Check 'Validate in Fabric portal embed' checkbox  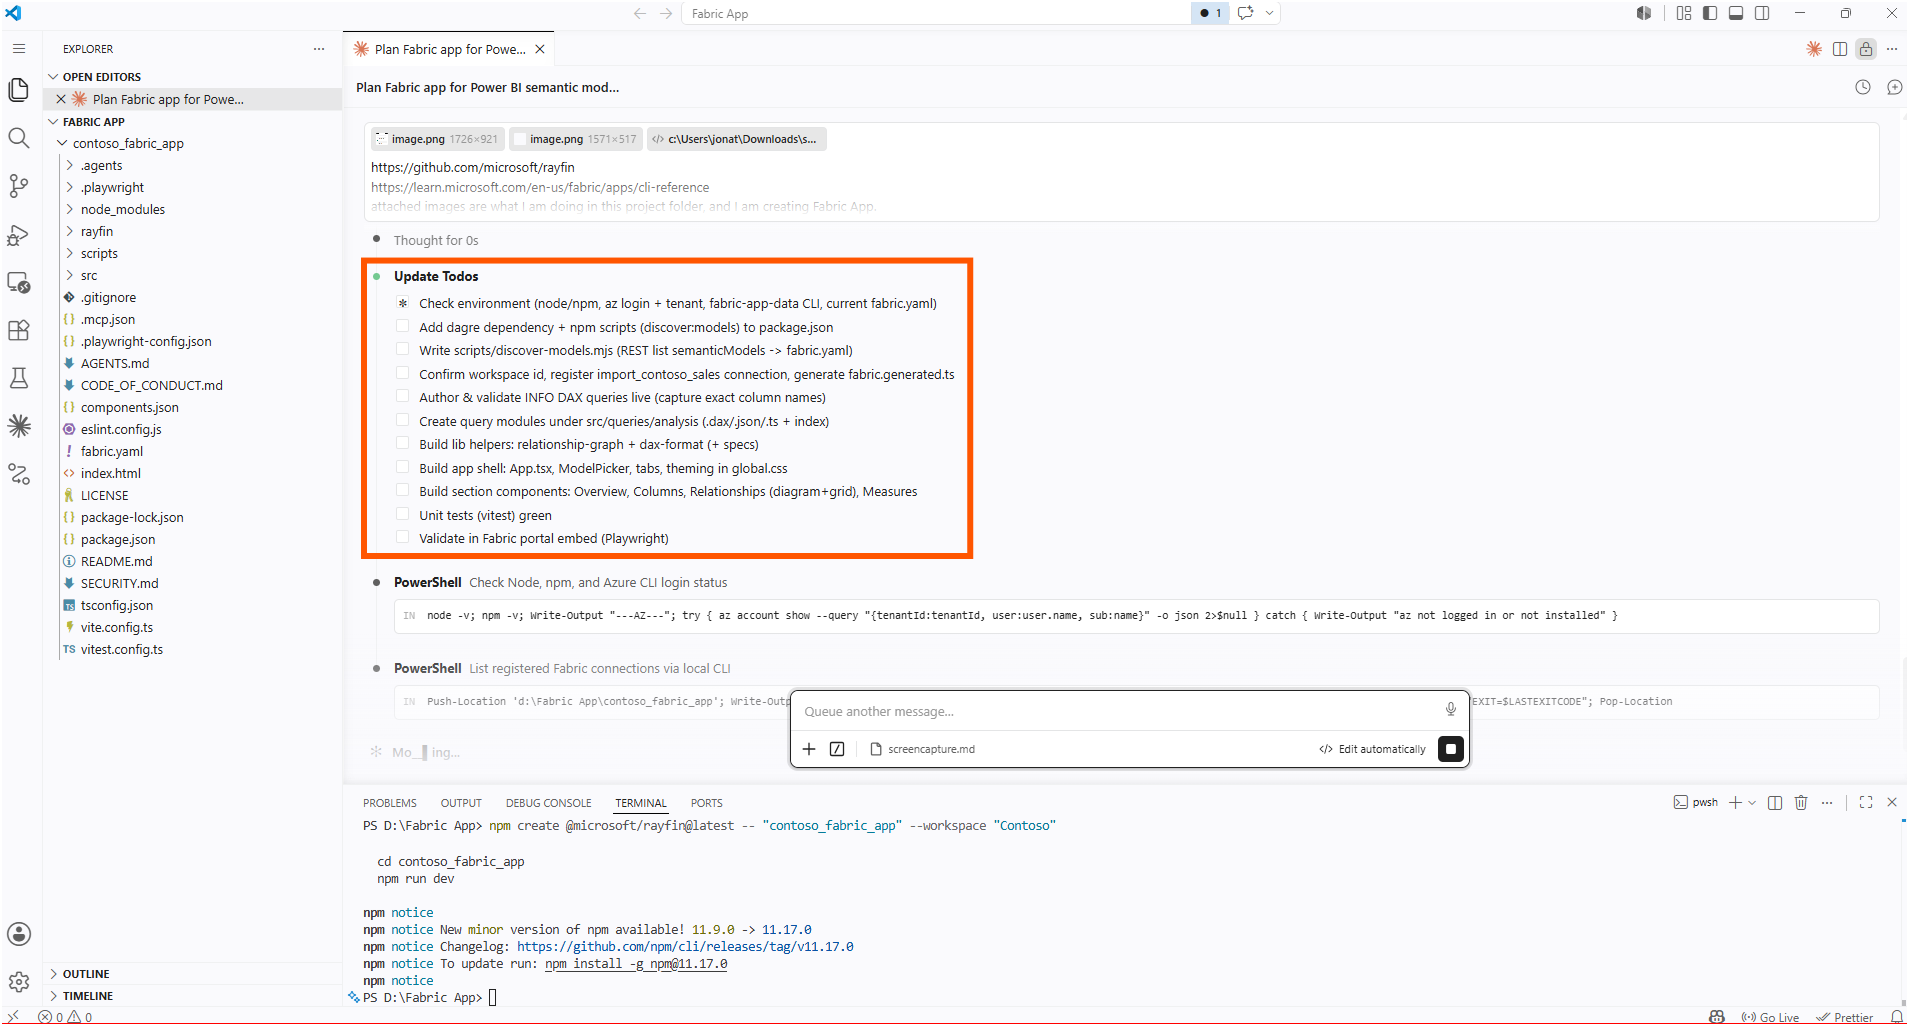point(402,537)
